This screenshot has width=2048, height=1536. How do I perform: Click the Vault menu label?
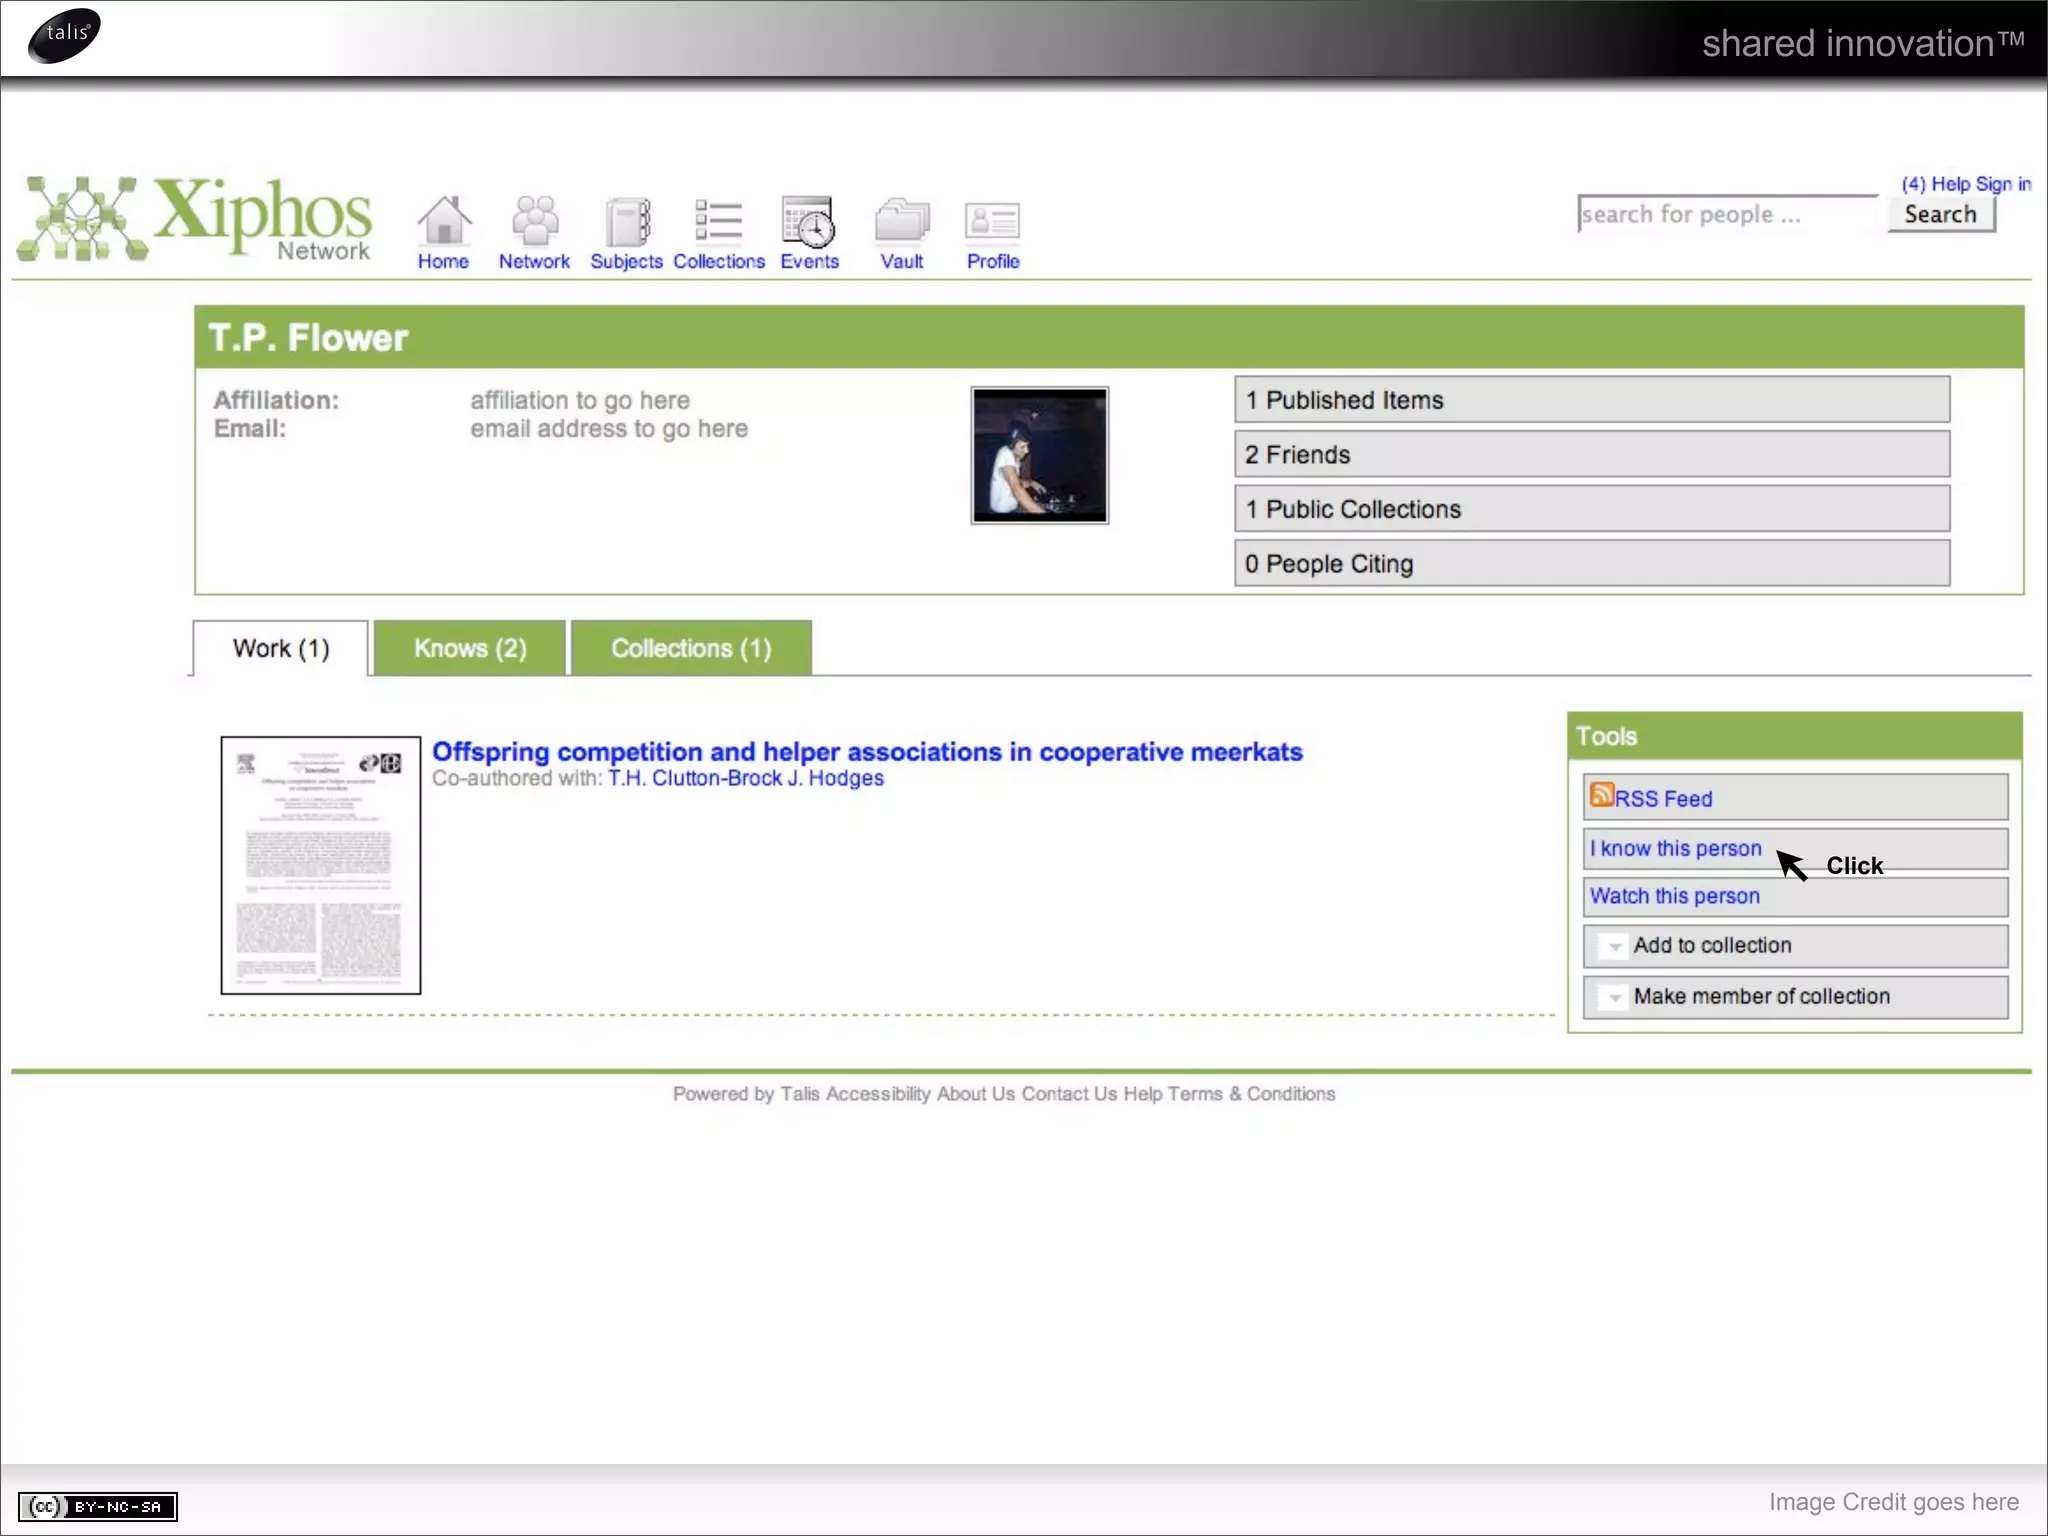901,261
